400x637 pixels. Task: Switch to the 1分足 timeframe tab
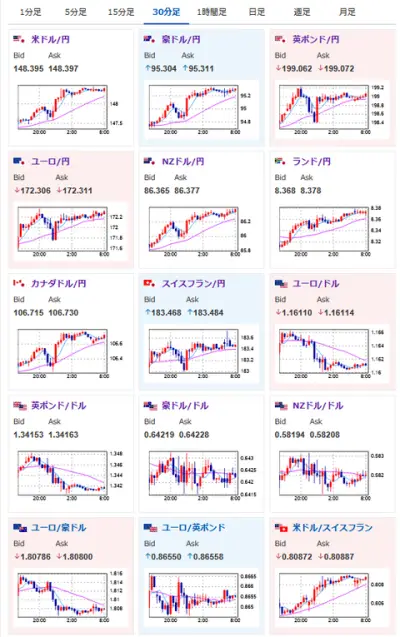pyautogui.click(x=31, y=12)
